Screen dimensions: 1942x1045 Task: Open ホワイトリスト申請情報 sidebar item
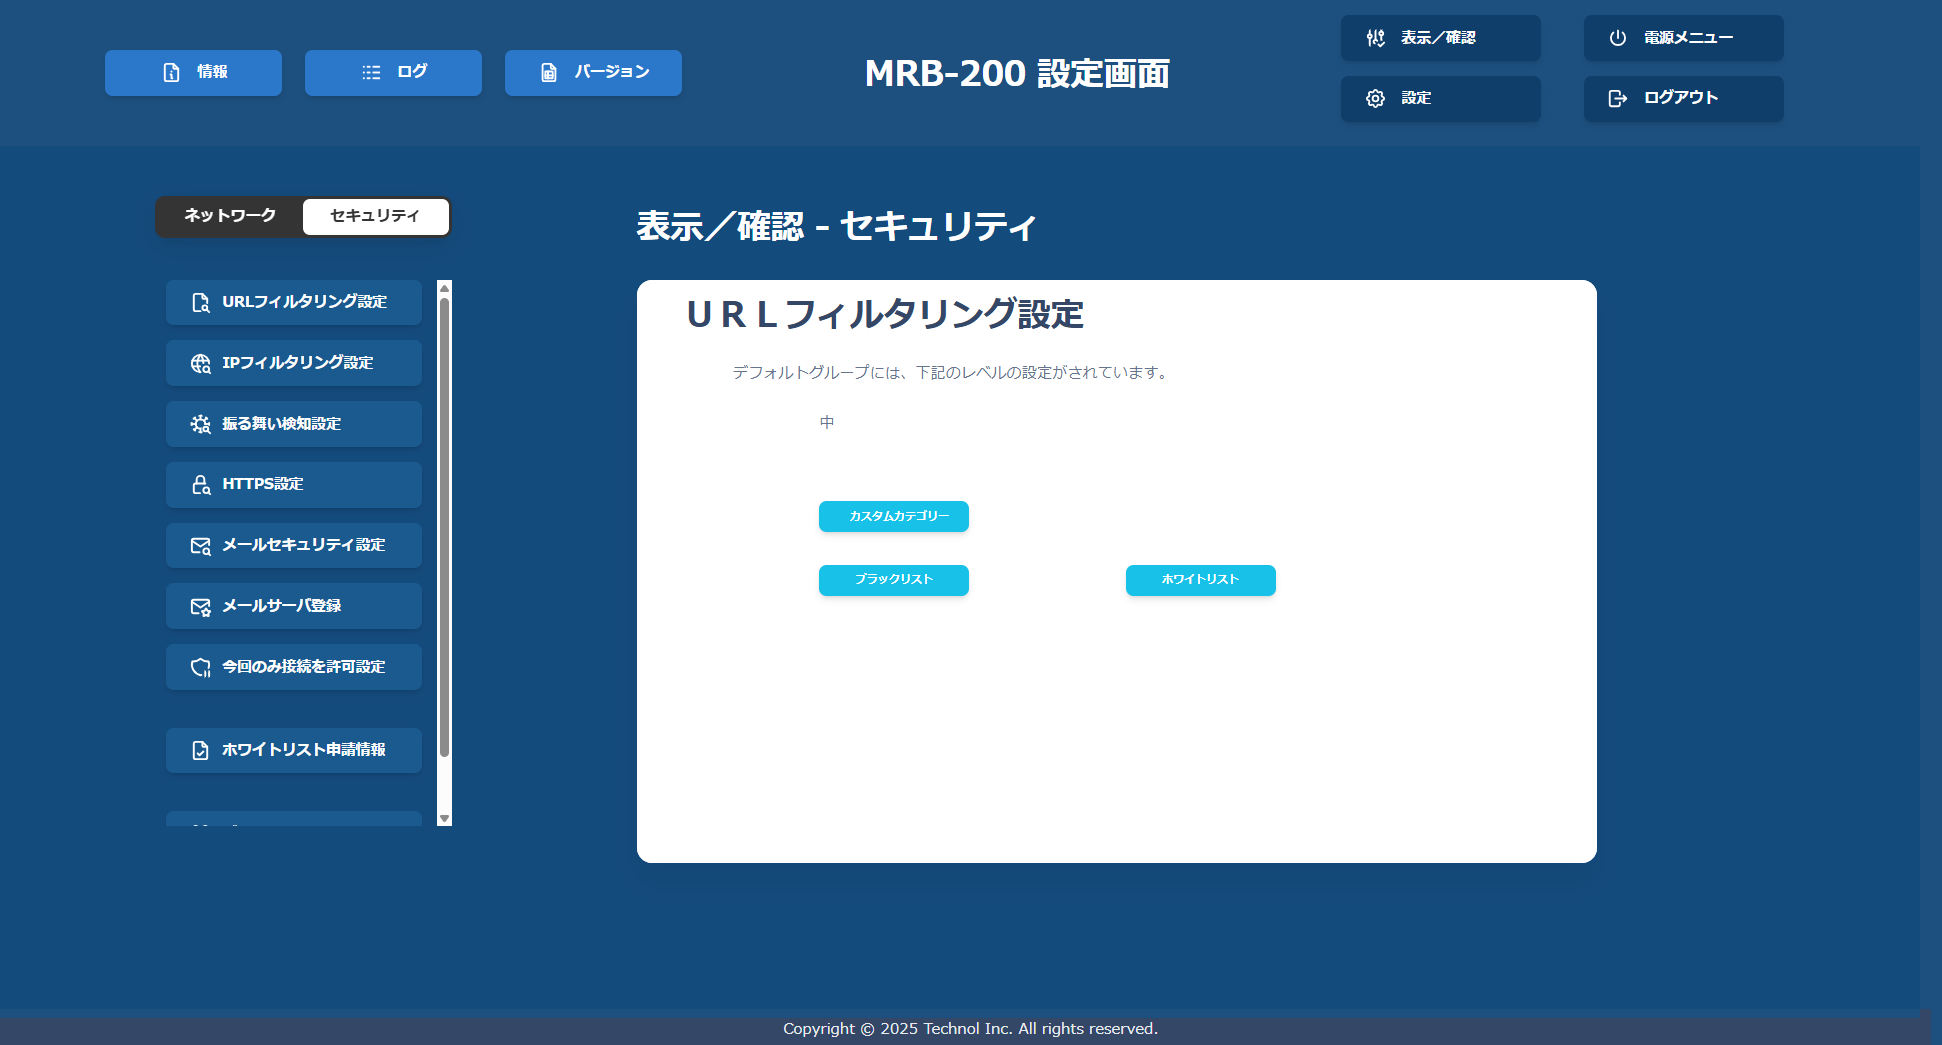294,750
